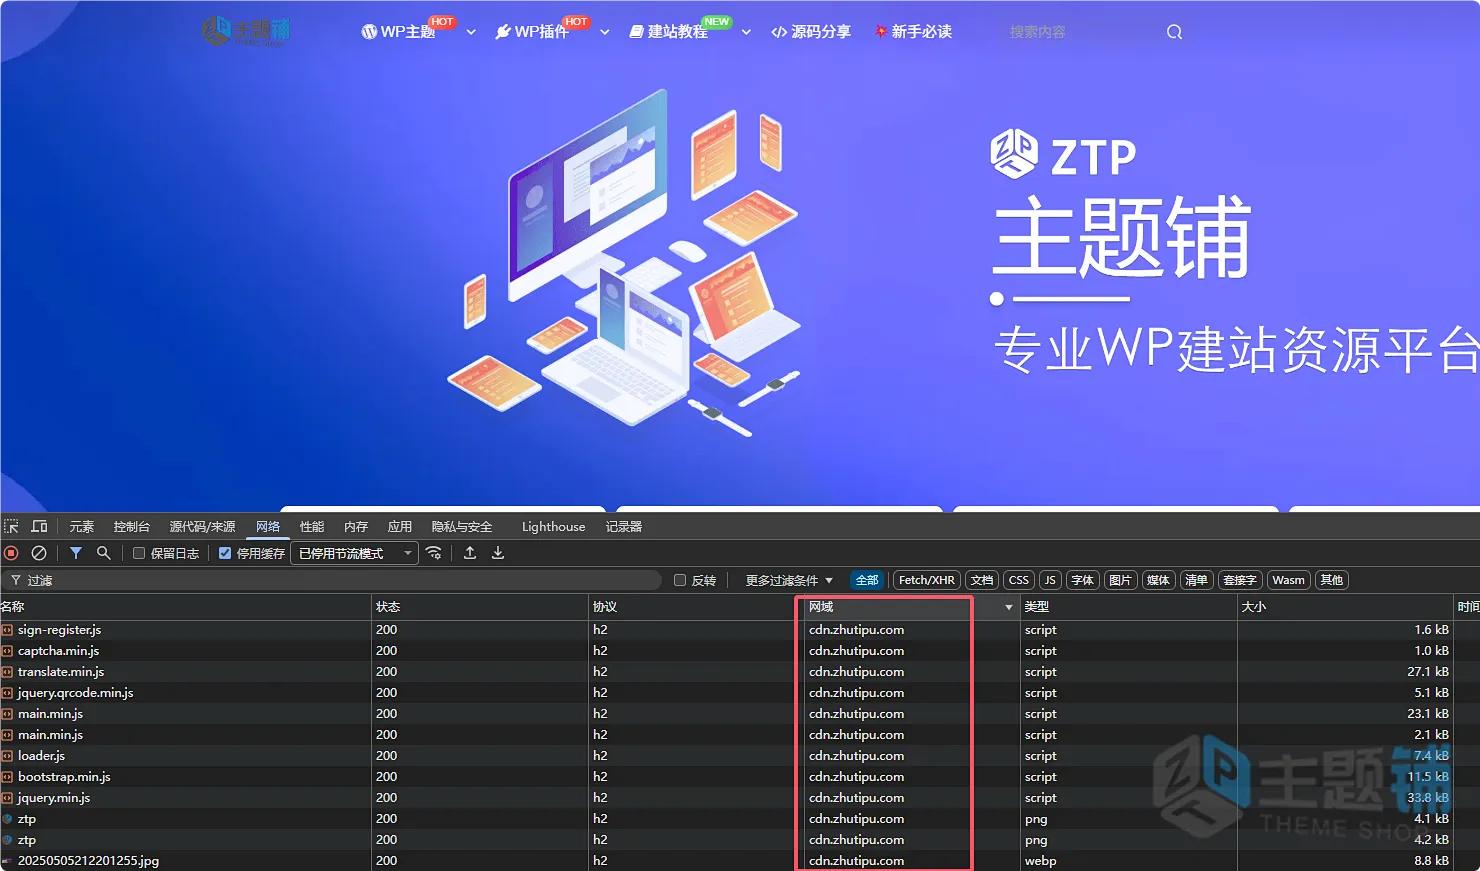
Task: Select the 20250505212201255.jpg request row
Action: pyautogui.click(x=740, y=860)
